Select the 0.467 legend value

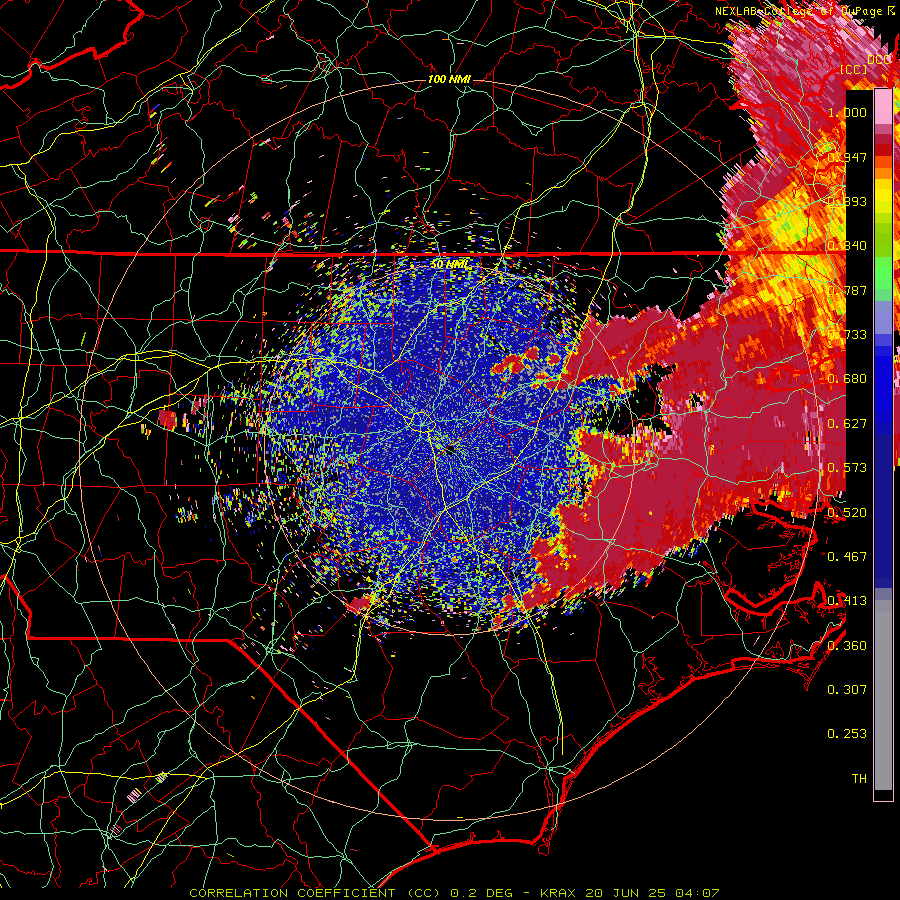847,557
